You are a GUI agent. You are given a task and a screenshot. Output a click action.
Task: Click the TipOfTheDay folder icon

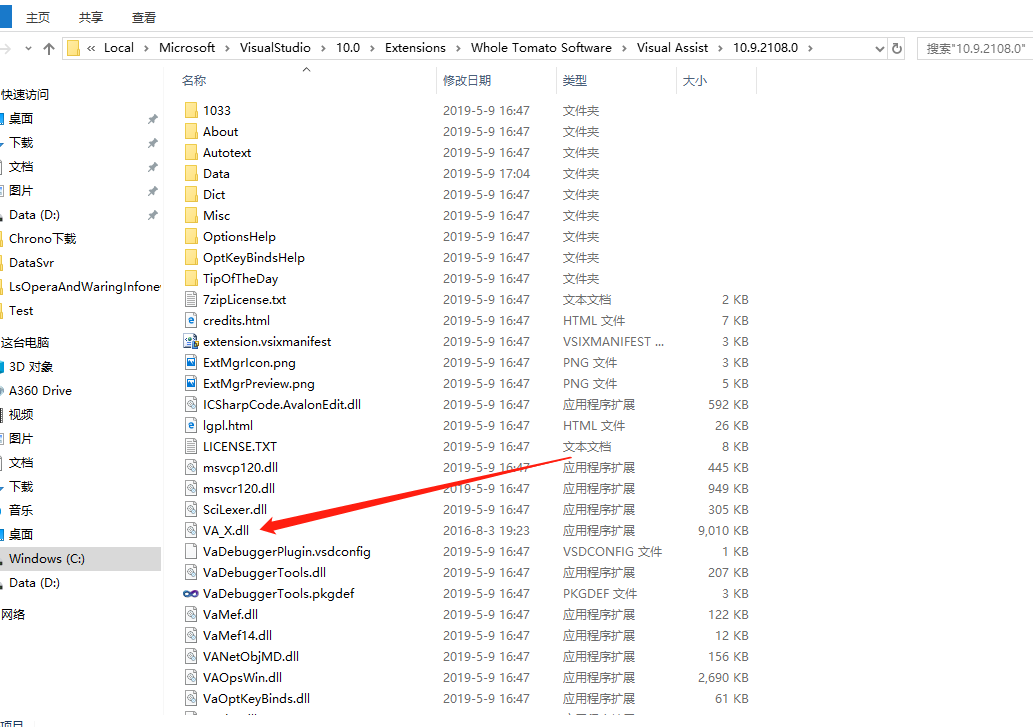(192, 279)
